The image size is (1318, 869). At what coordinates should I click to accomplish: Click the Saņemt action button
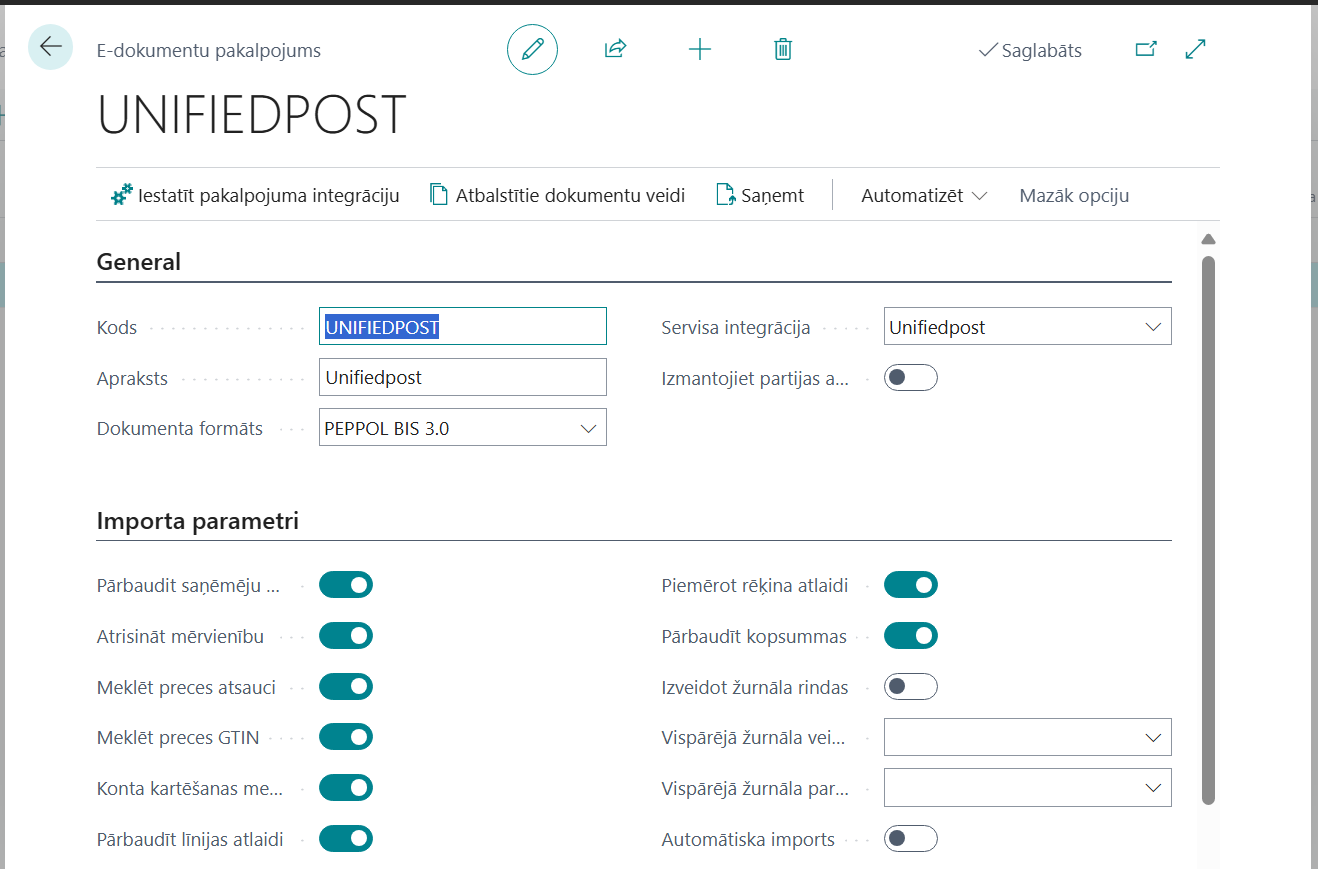pos(761,195)
